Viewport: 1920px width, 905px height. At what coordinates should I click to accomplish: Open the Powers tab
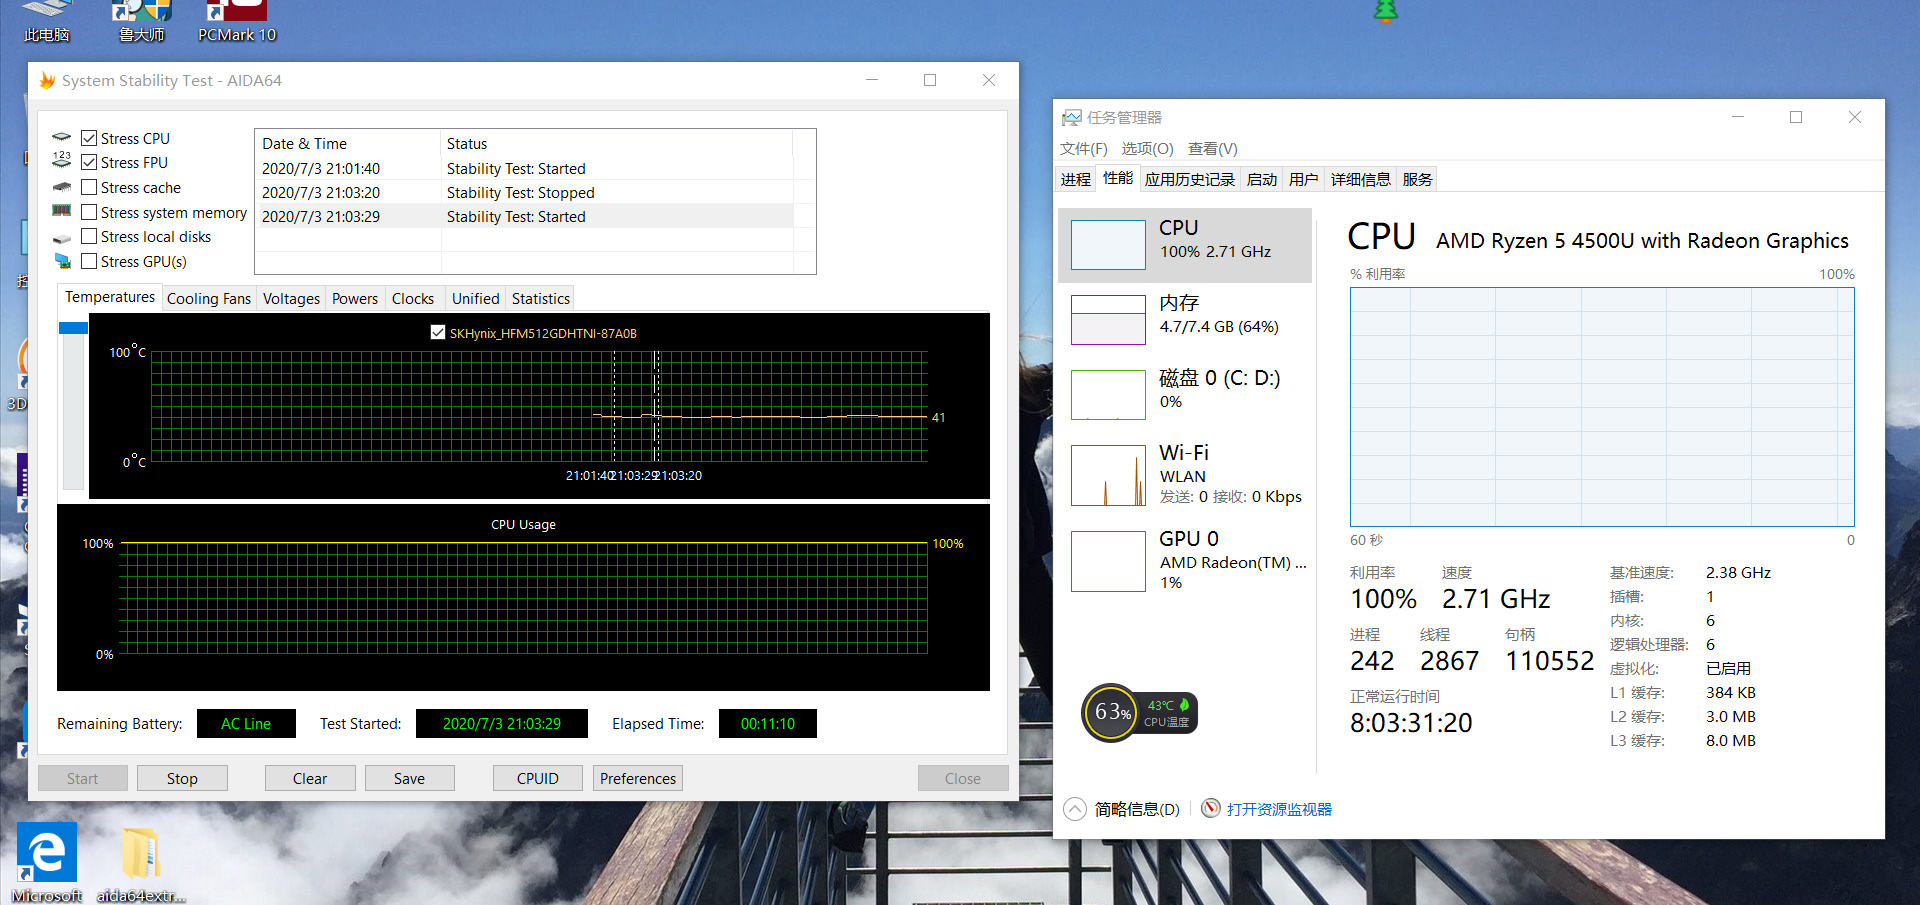355,298
